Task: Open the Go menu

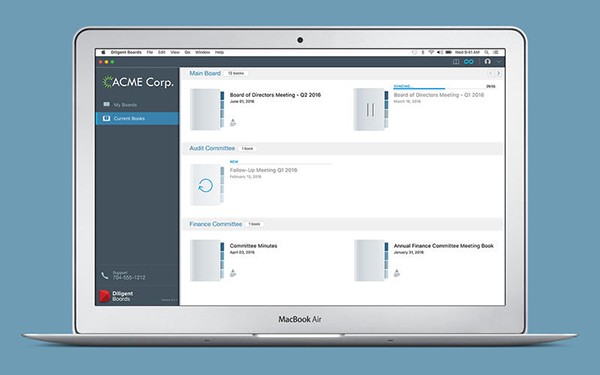Action: [188, 52]
